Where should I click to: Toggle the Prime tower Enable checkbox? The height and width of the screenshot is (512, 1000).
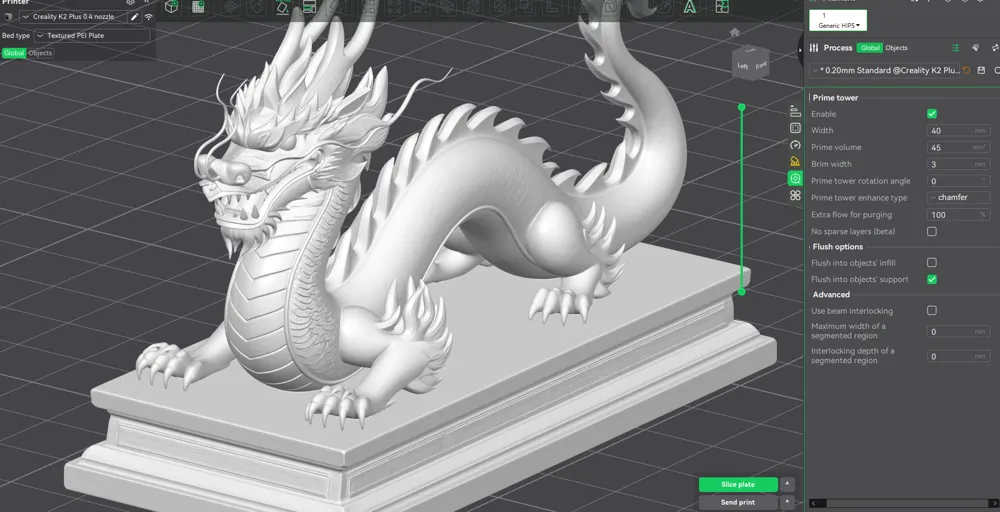pyautogui.click(x=932, y=113)
